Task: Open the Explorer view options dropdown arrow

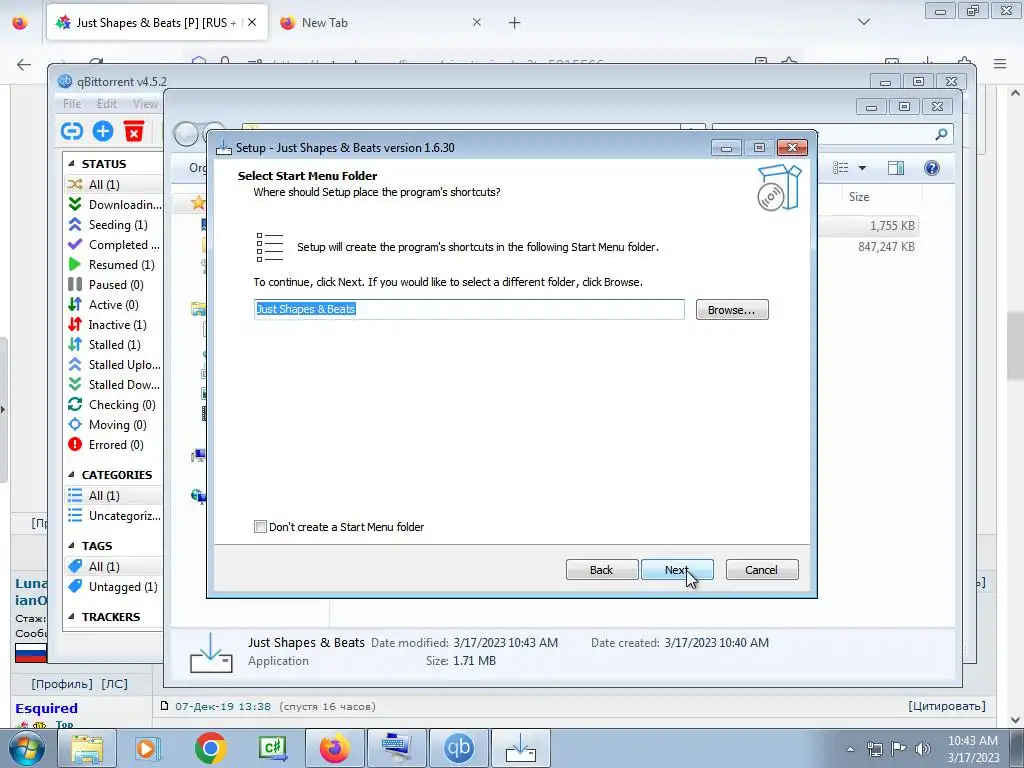Action: click(862, 168)
